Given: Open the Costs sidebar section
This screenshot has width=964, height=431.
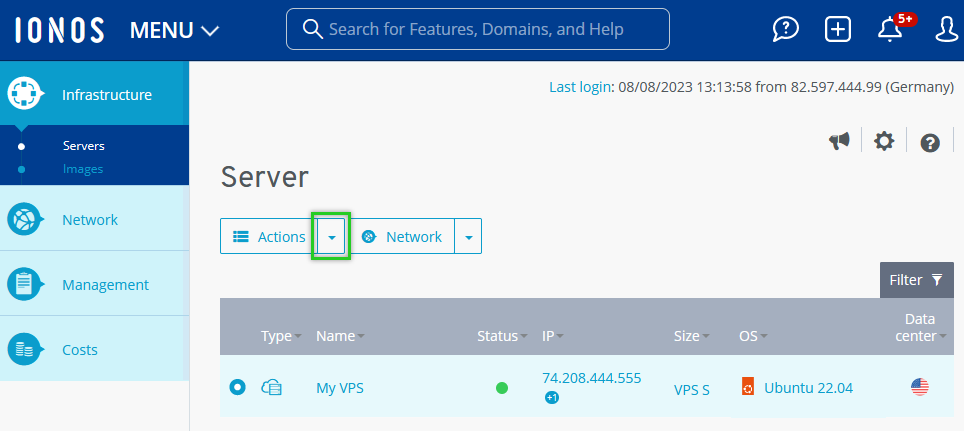Looking at the screenshot, I should pos(80,350).
